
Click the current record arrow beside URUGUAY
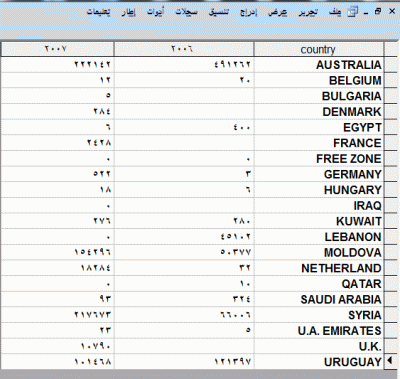tap(390, 361)
